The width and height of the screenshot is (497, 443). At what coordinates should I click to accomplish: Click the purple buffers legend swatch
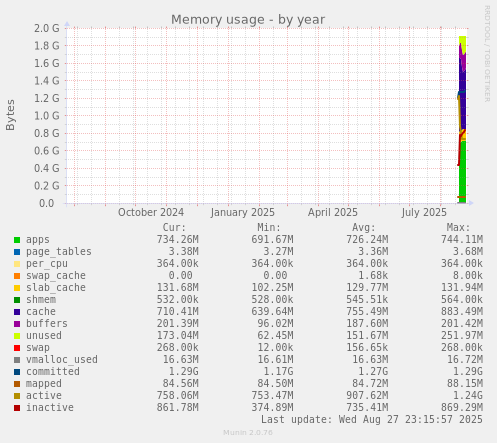click(x=17, y=324)
